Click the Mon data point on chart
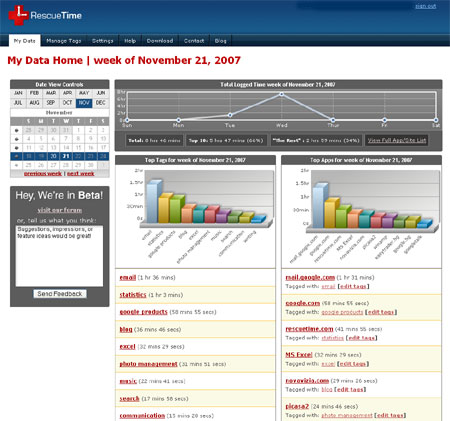Screen dimensions: 450x421 pos(179,120)
